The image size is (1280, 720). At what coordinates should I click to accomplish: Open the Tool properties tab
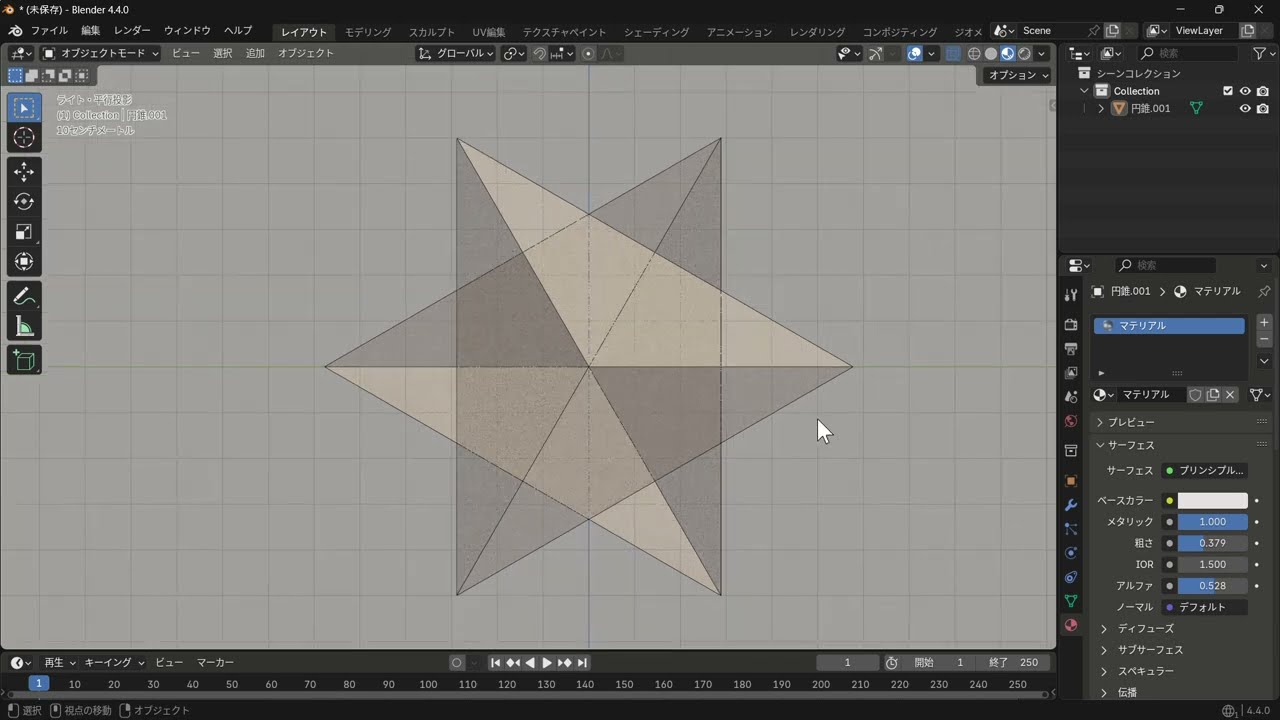tap(1071, 294)
